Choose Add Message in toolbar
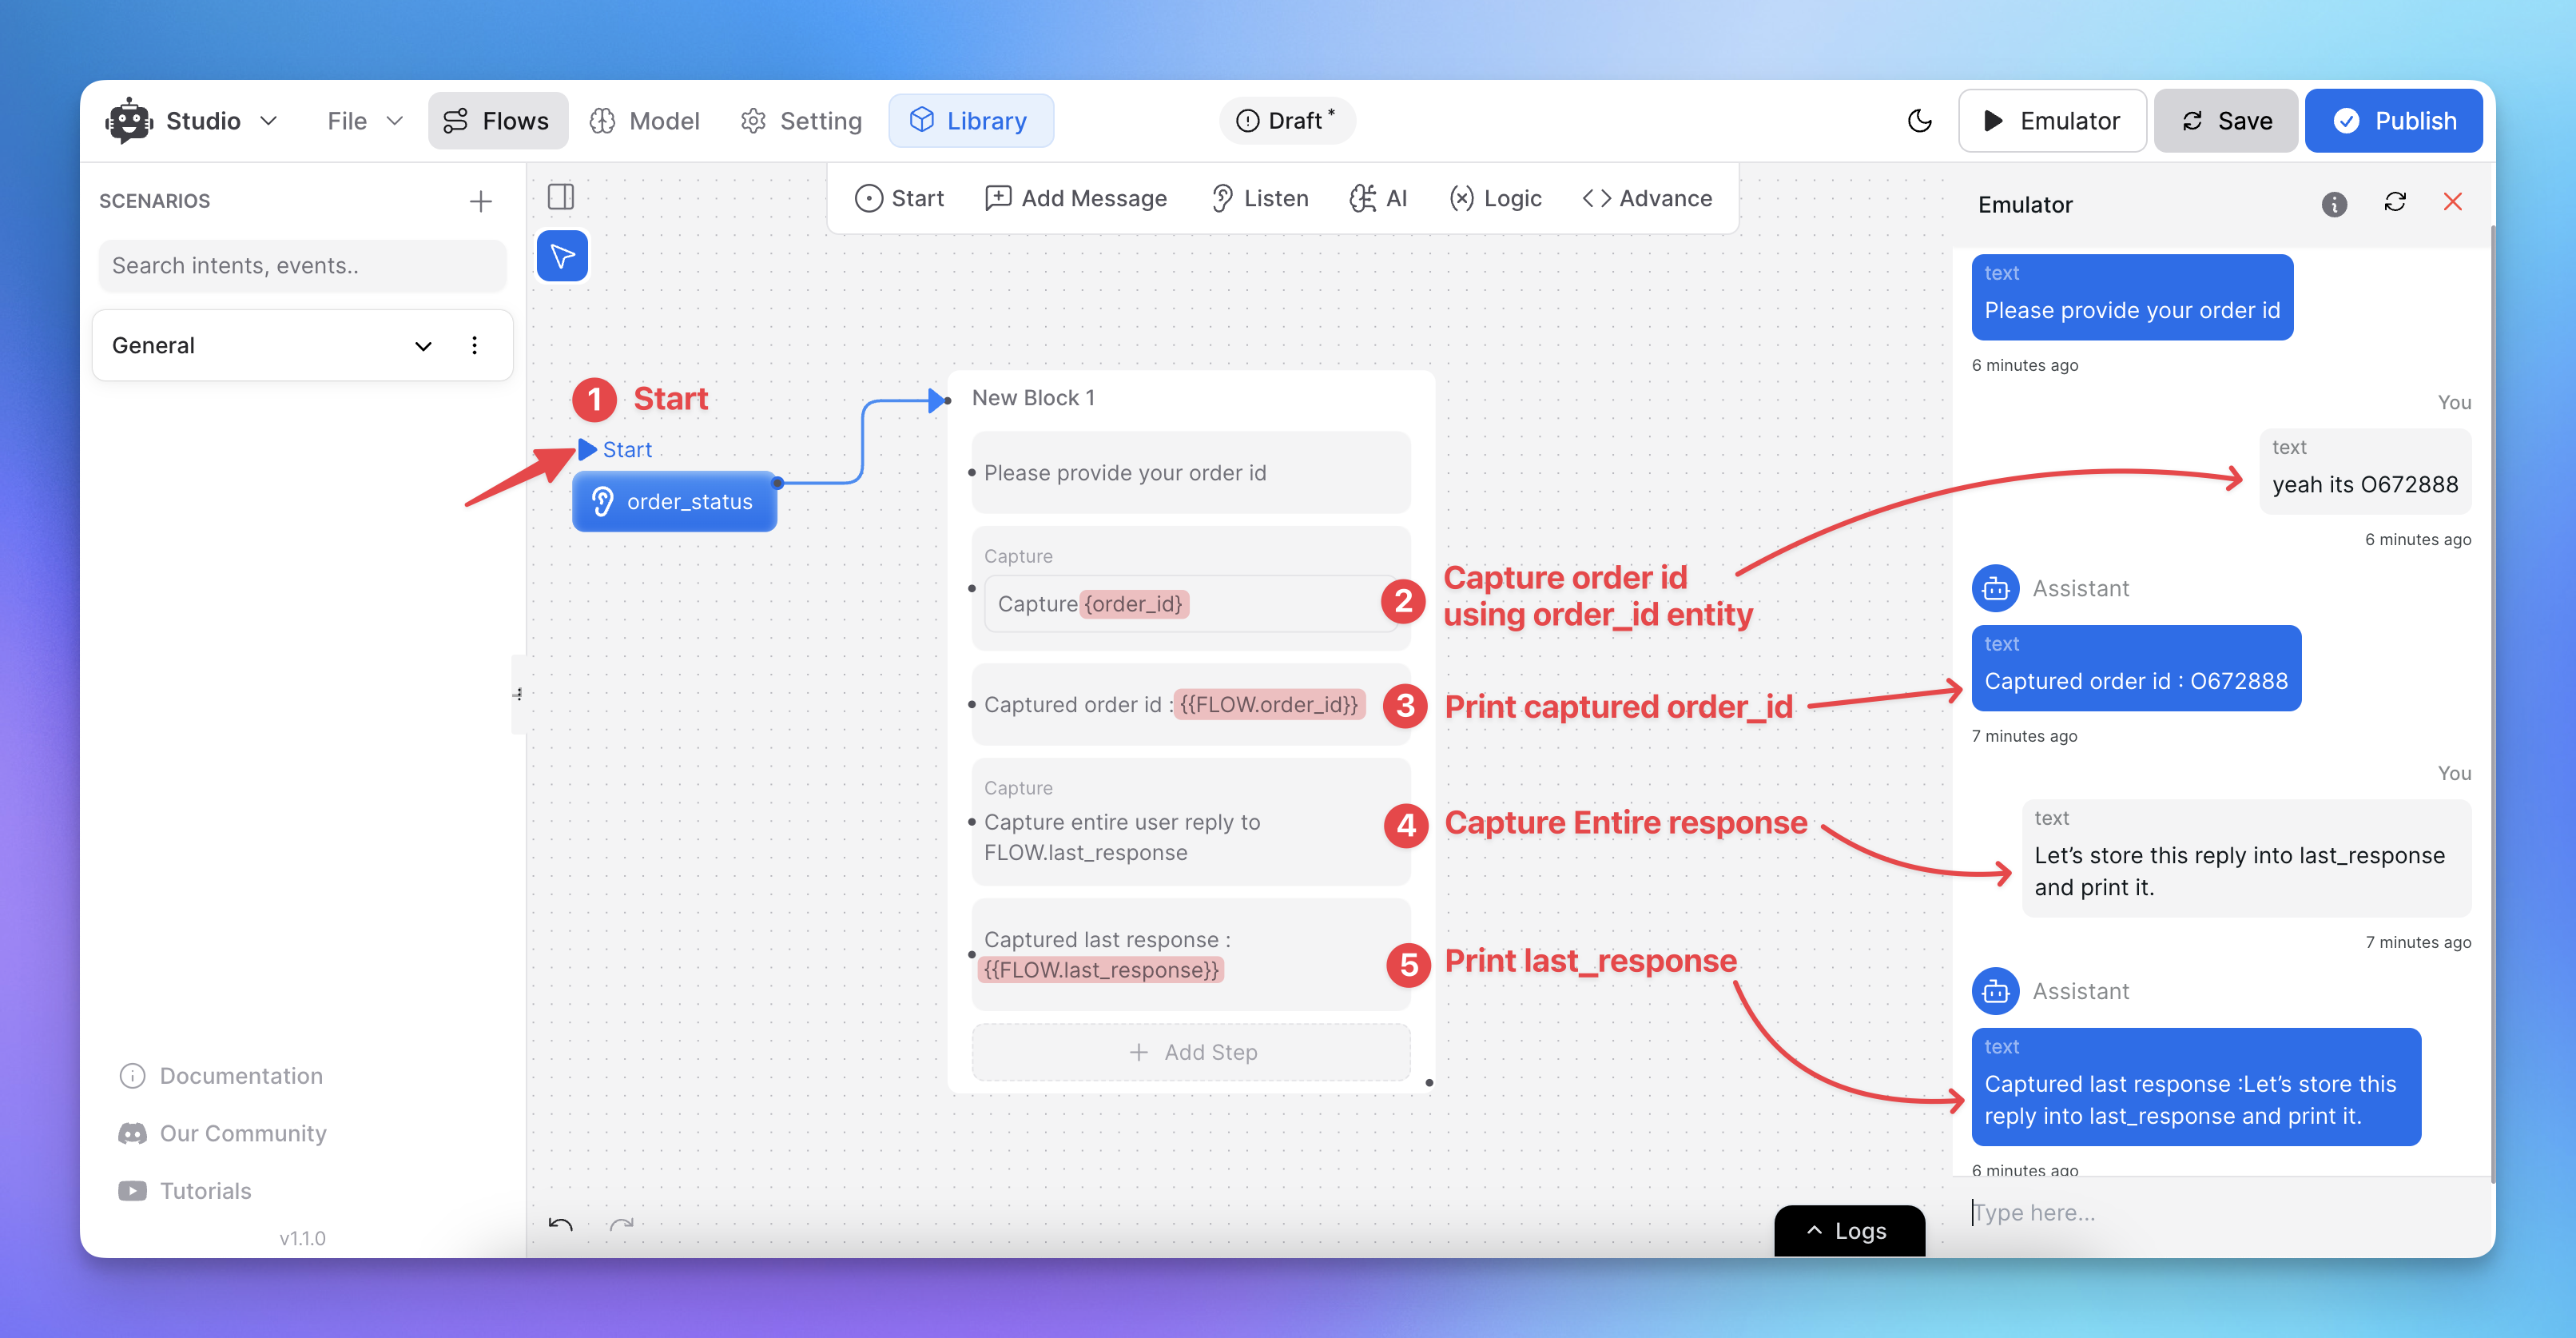This screenshot has height=1338, width=2576. pos(1076,198)
